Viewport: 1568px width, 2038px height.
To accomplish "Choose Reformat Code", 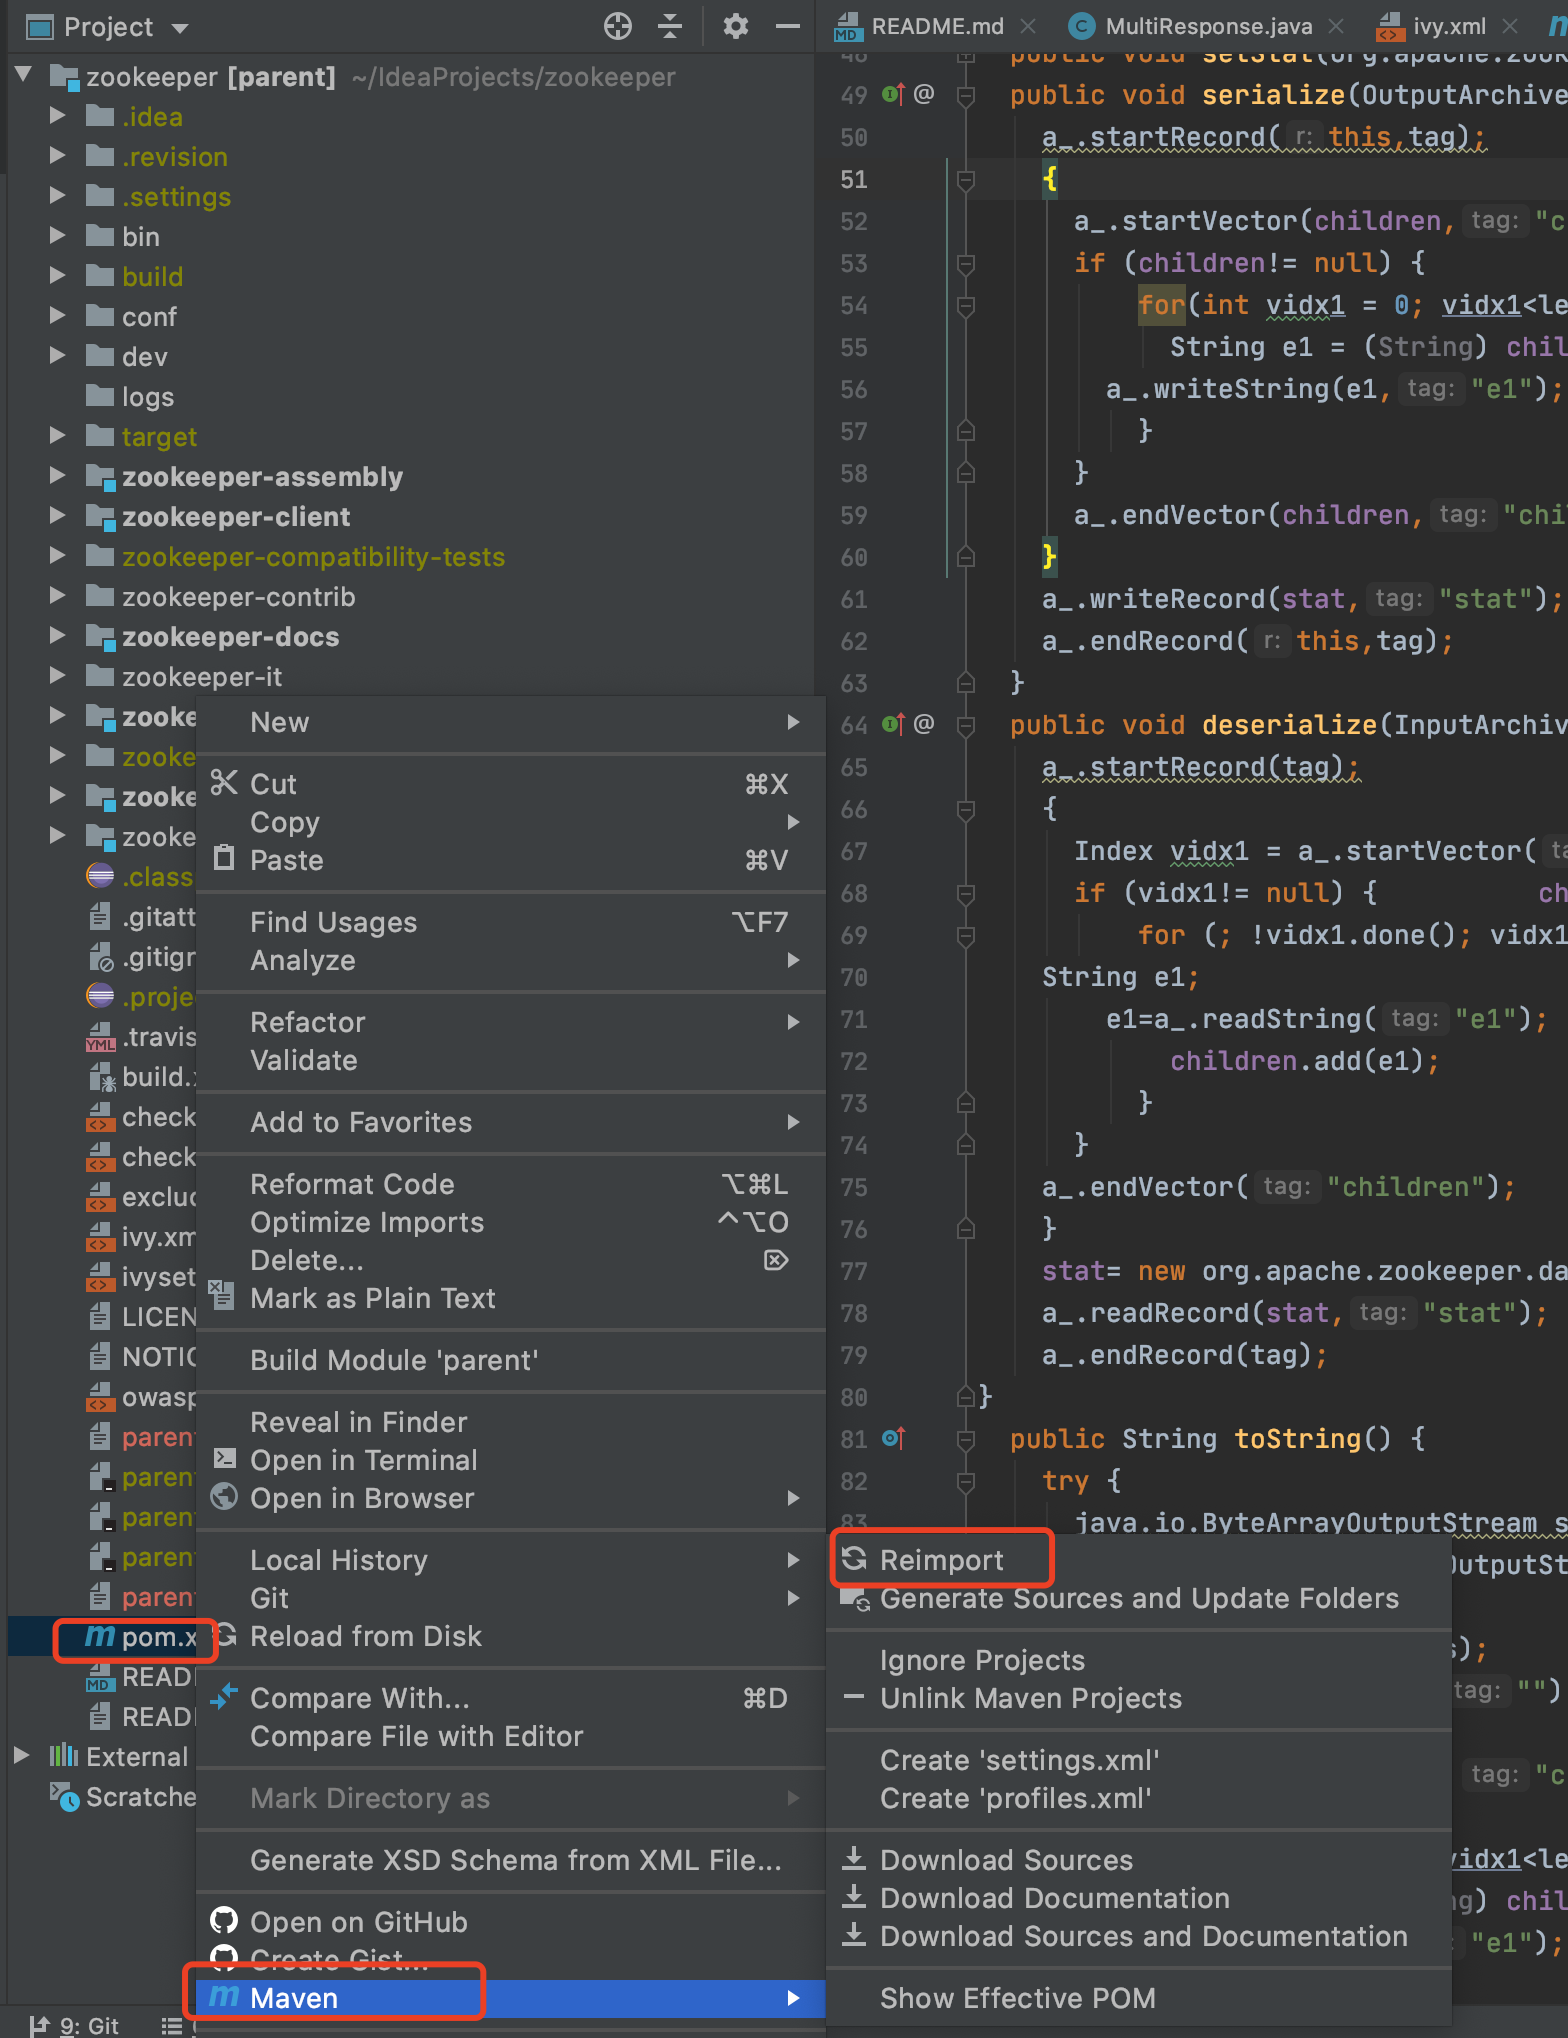I will [511, 1184].
